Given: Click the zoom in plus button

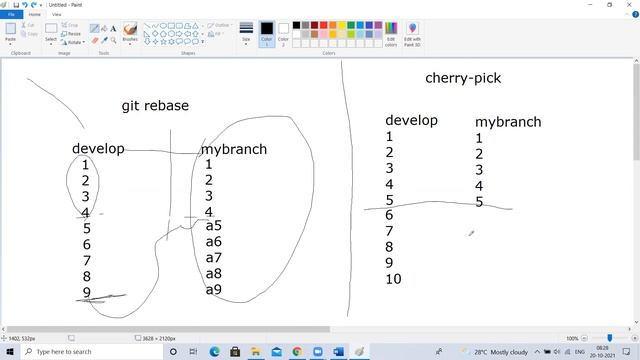Looking at the screenshot, I should [x=635, y=338].
